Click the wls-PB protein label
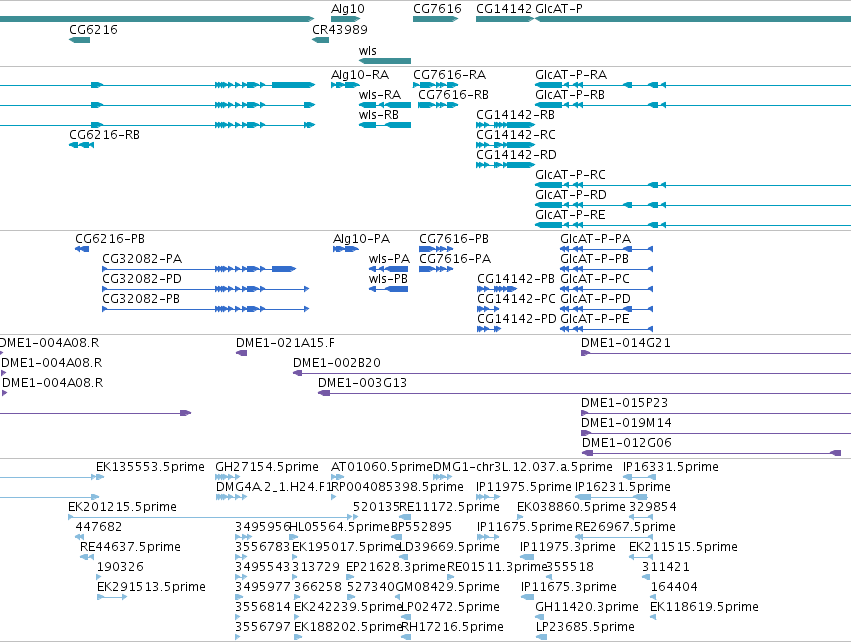 (x=388, y=279)
